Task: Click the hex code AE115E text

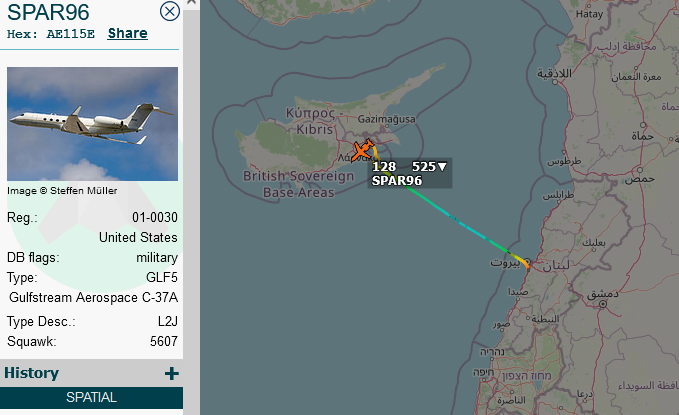Action: pos(70,34)
